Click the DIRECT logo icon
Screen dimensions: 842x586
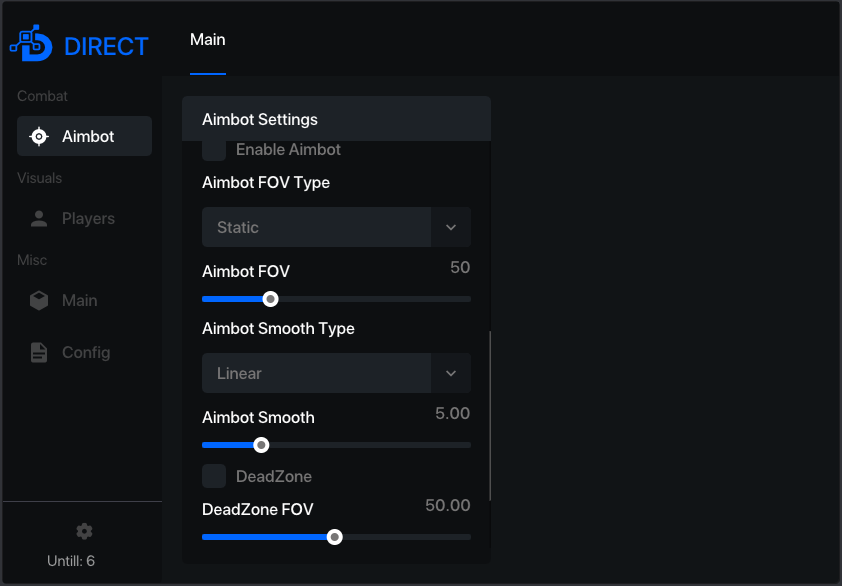click(x=31, y=43)
